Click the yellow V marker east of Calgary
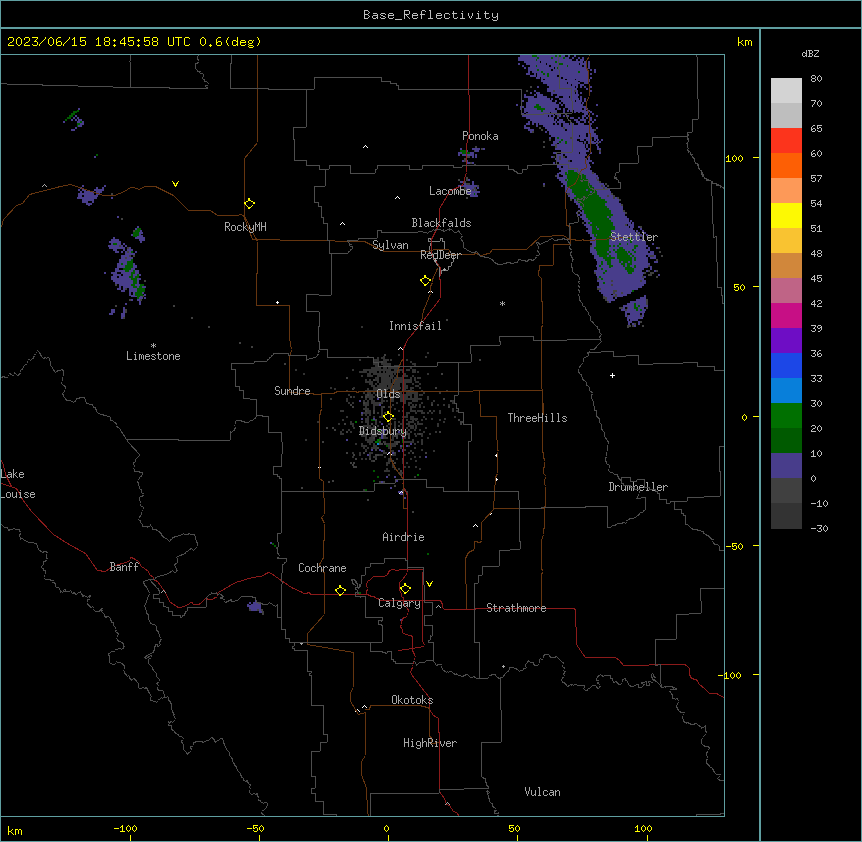 click(429, 584)
